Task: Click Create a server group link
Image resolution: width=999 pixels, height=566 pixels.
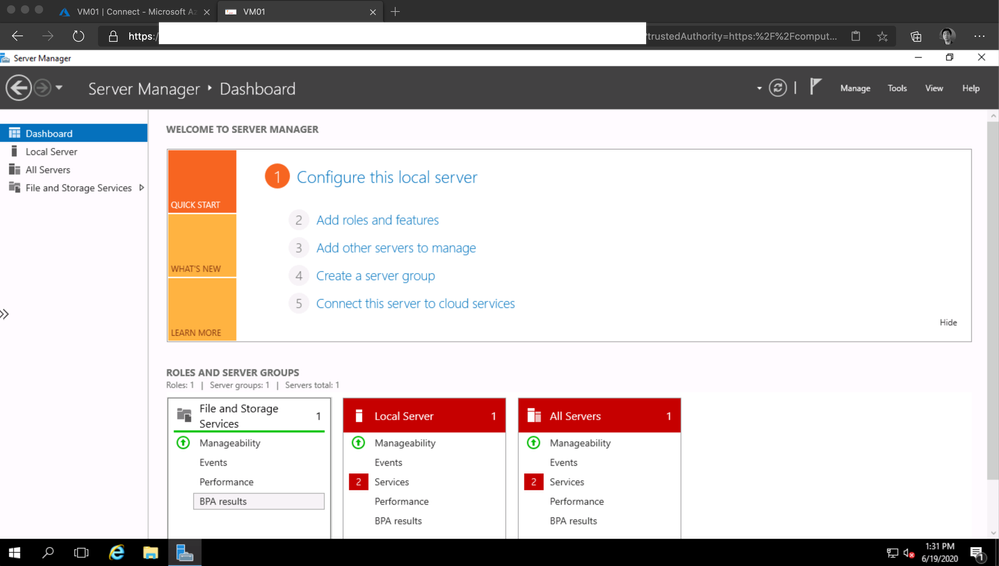Action: (375, 276)
